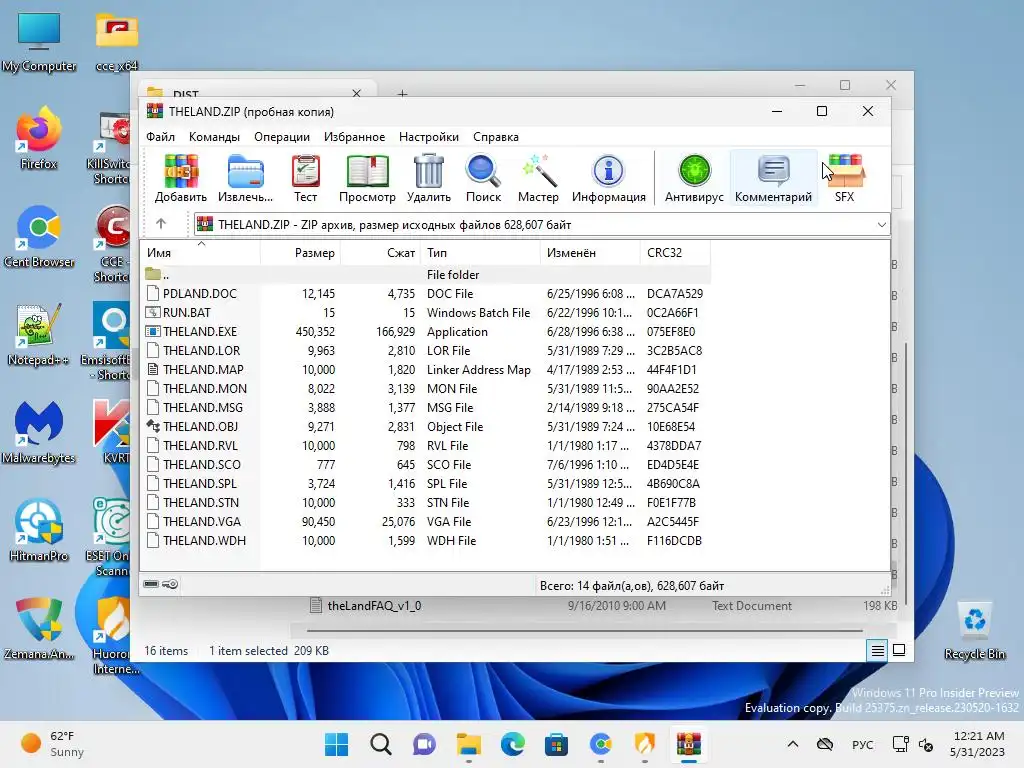The width and height of the screenshot is (1024, 768).
Task: Sort by Сжат column header
Action: point(381,253)
